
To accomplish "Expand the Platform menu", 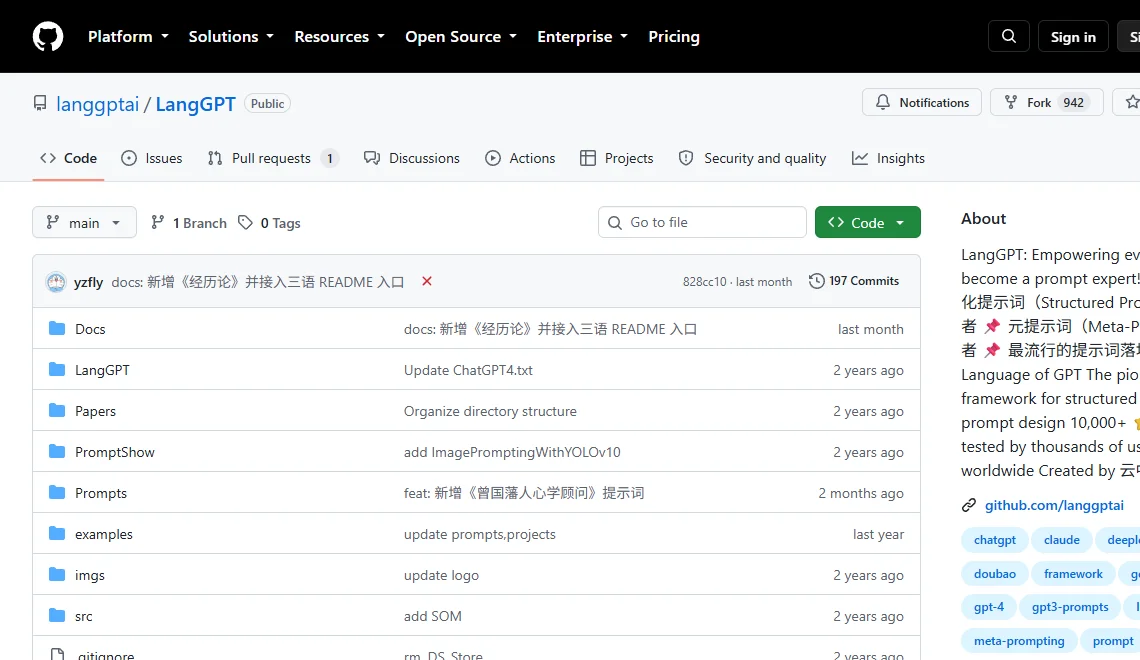I will point(129,36).
